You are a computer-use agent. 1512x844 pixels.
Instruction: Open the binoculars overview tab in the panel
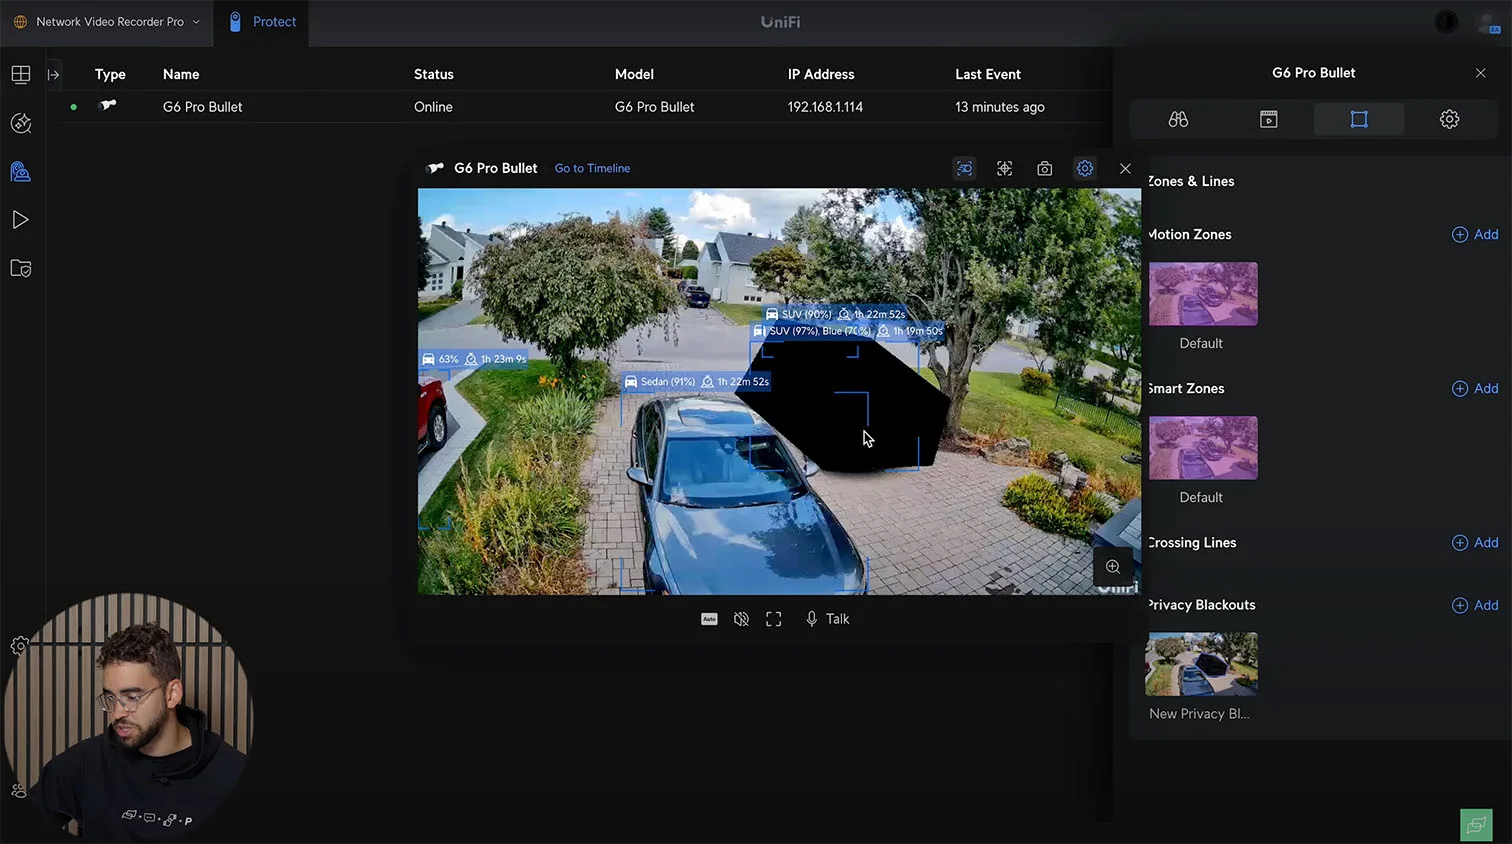[x=1178, y=119]
